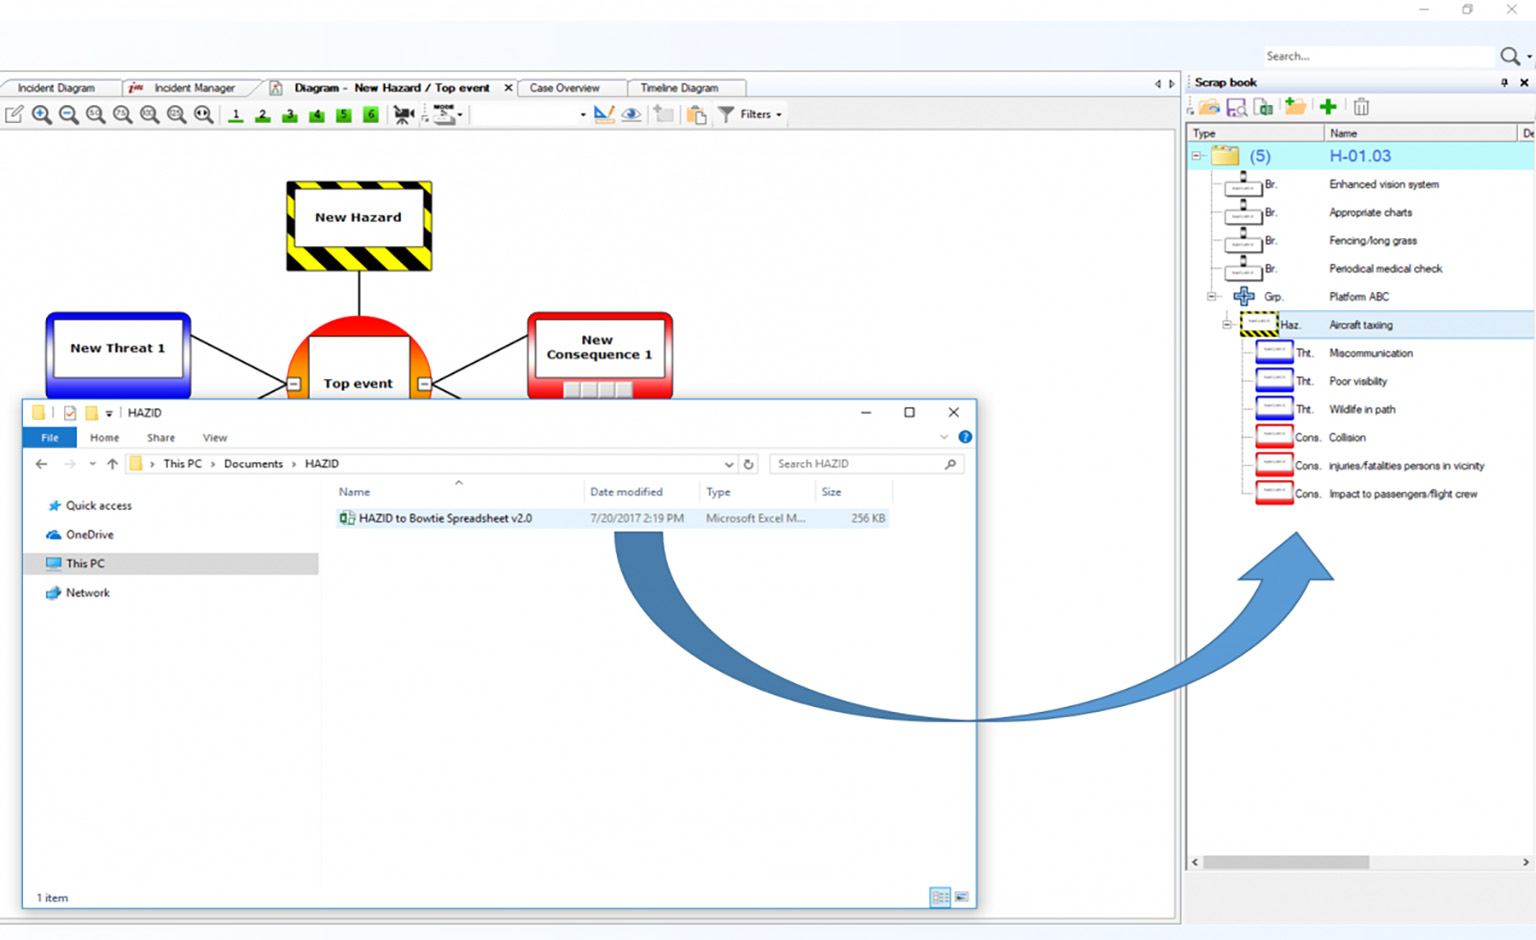Toggle the eye visibility icon in toolbar
Image resolution: width=1536 pixels, height=940 pixels.
(631, 115)
